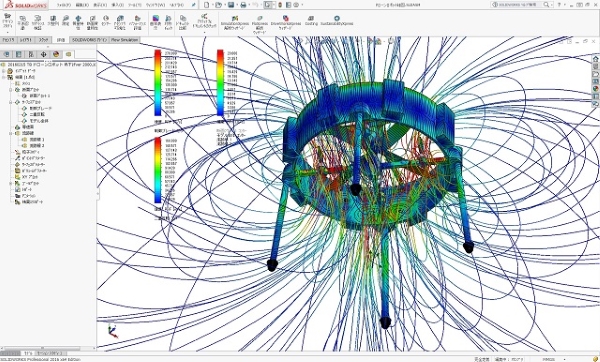Switch to the DisplayManager panel tab icon

pos(56,54)
